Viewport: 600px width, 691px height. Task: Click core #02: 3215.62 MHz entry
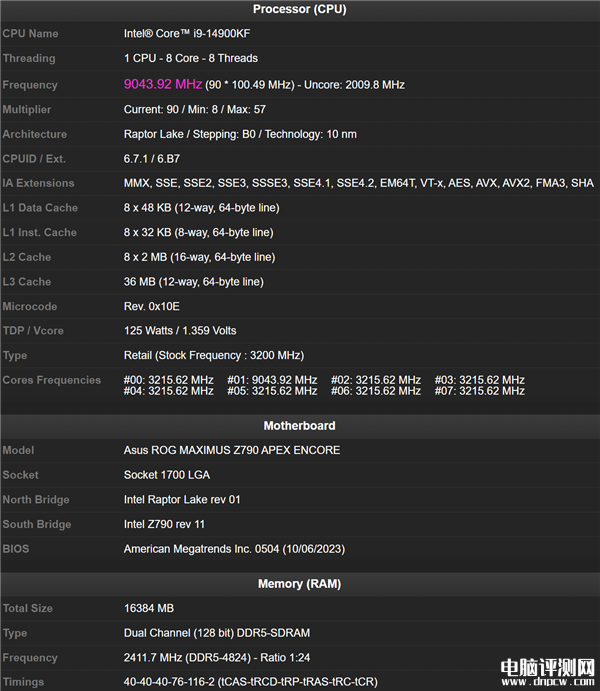(376, 380)
